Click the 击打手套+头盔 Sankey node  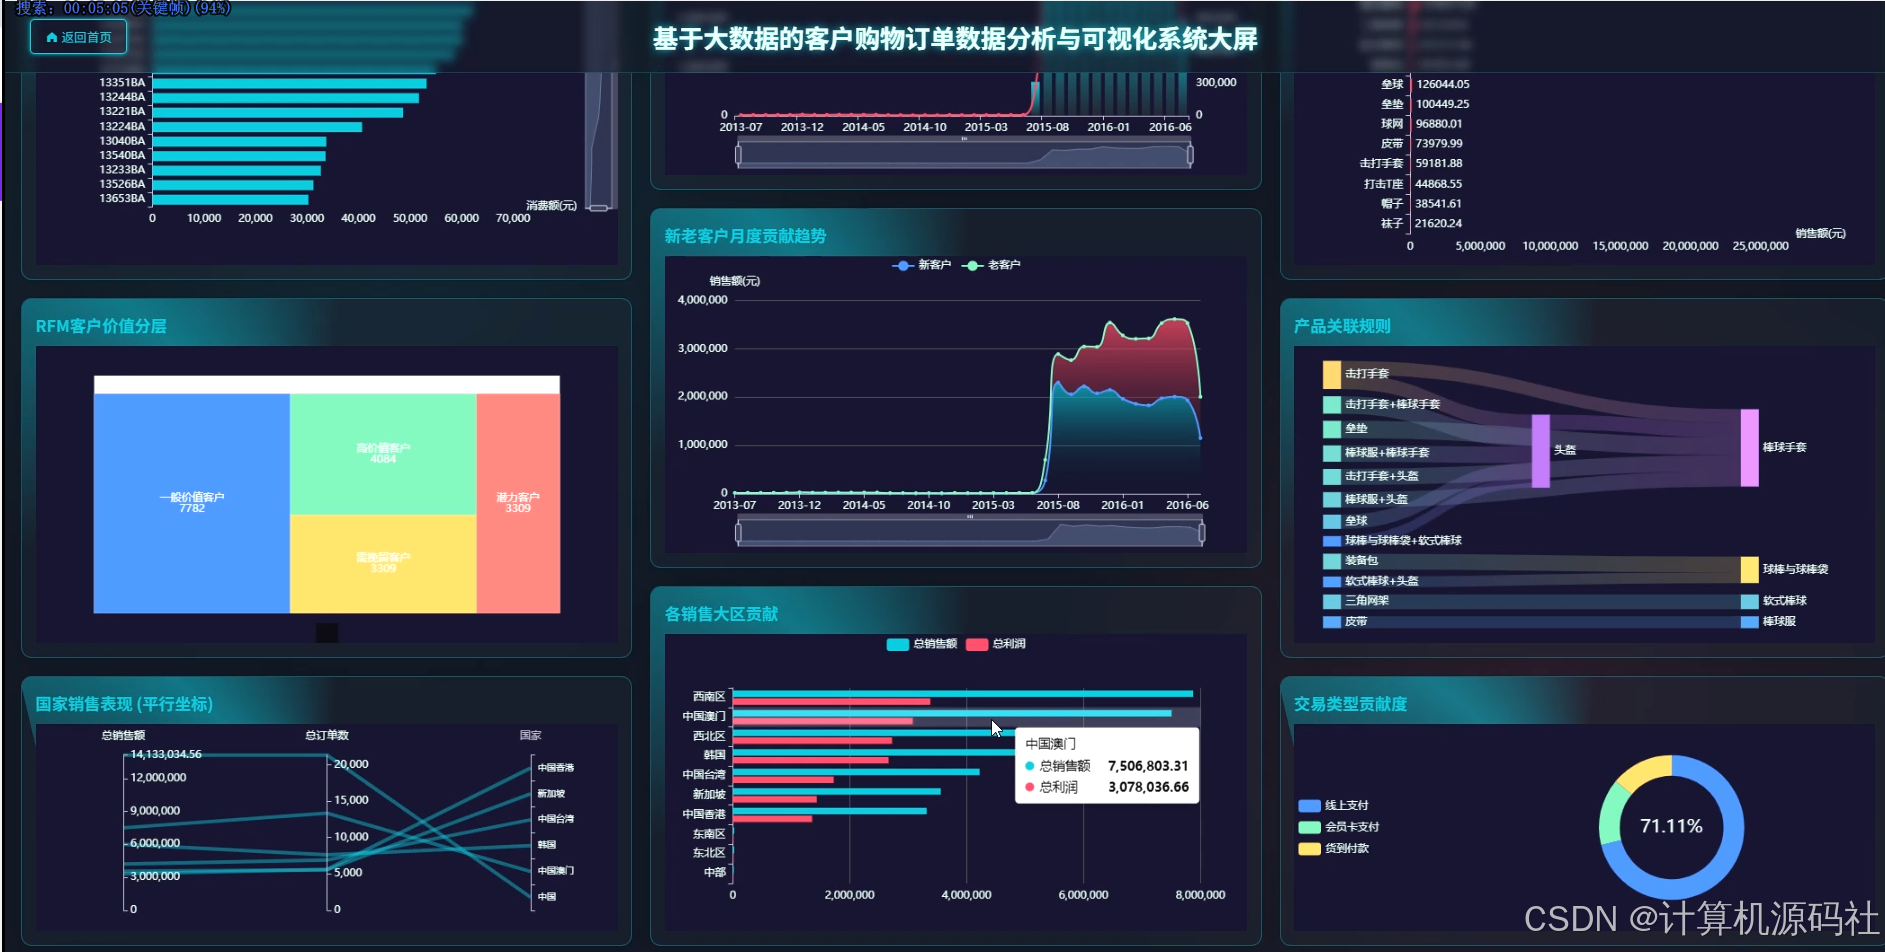1332,477
